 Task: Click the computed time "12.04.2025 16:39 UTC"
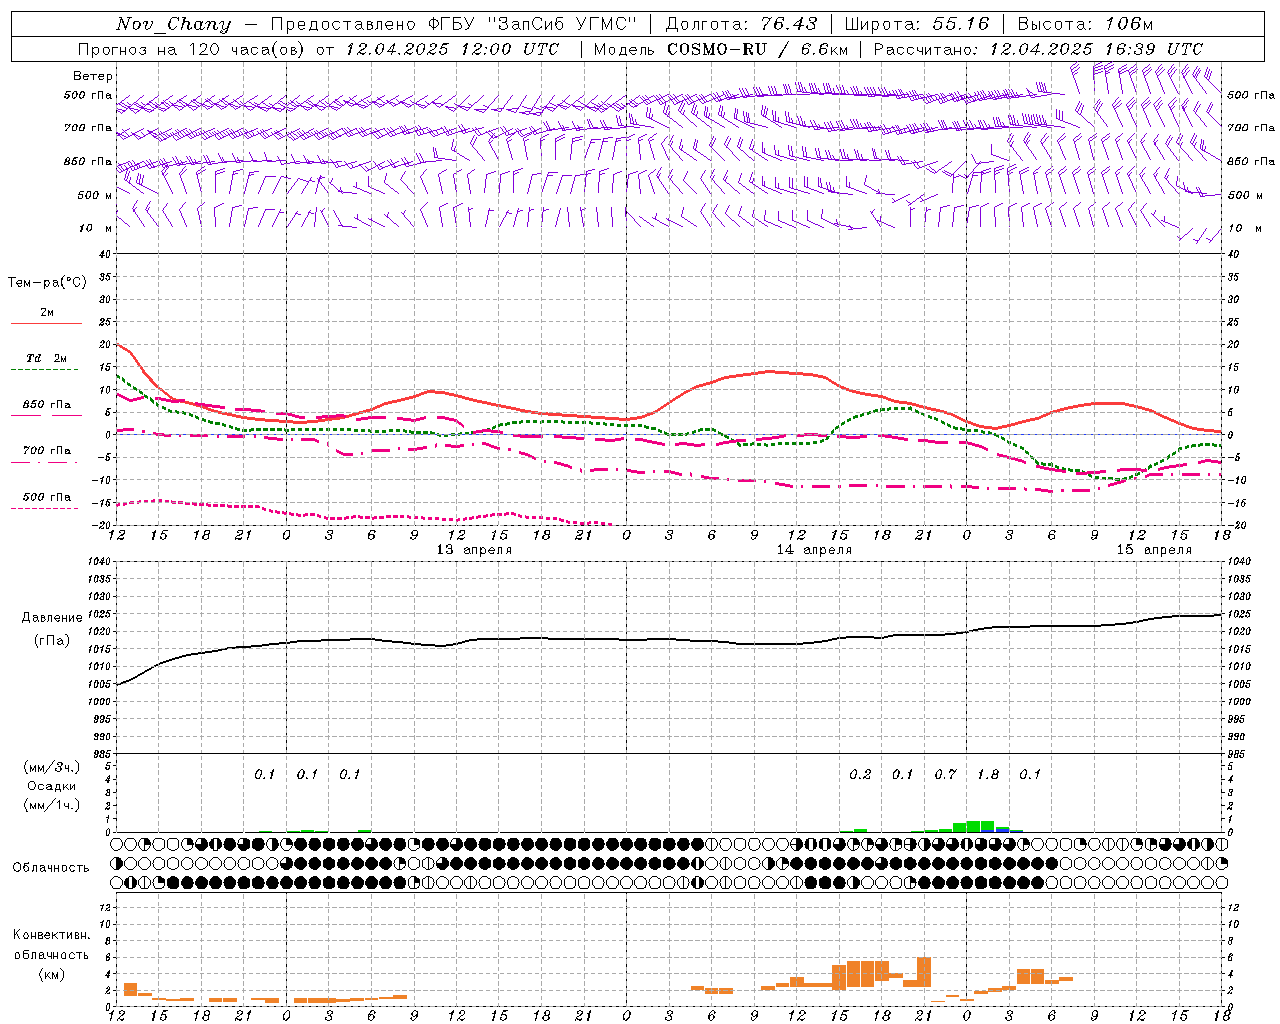tap(1096, 49)
